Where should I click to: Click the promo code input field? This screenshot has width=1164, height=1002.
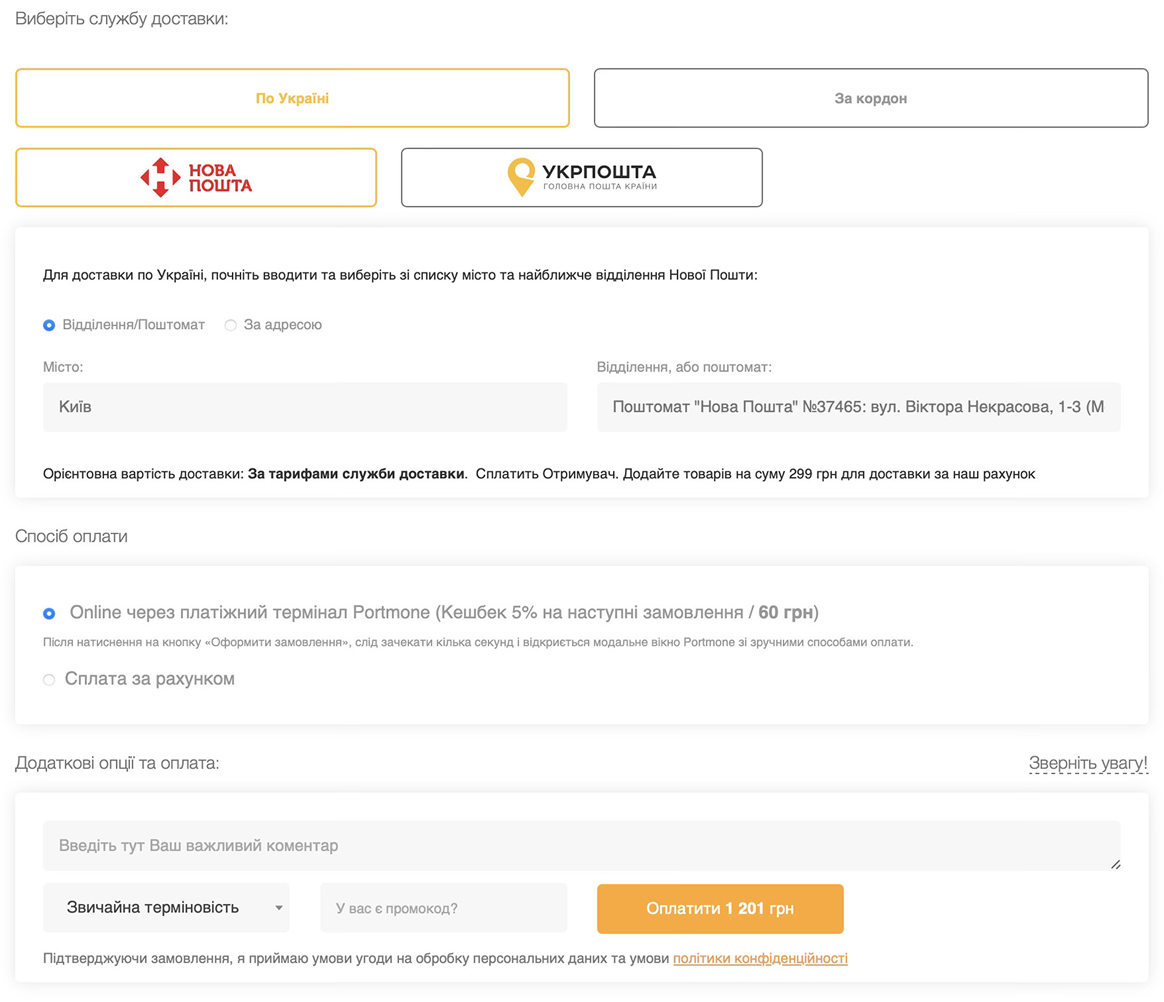(443, 908)
